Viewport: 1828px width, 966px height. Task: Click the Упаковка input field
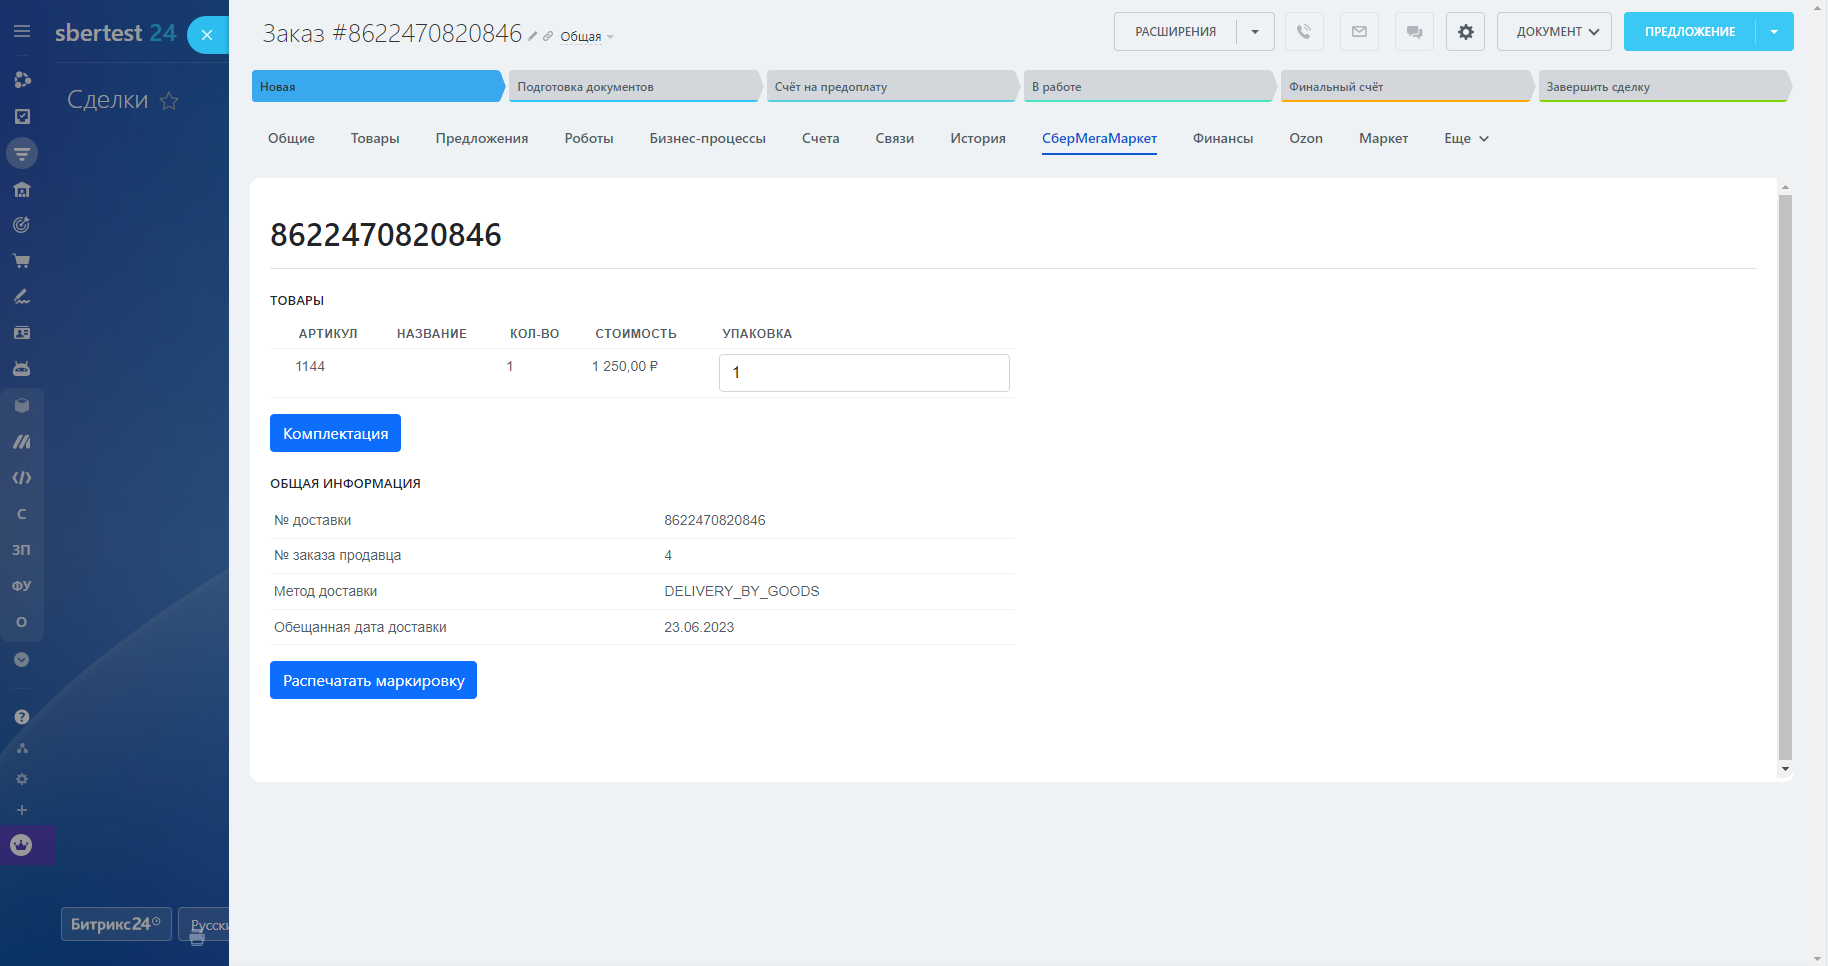[864, 373]
